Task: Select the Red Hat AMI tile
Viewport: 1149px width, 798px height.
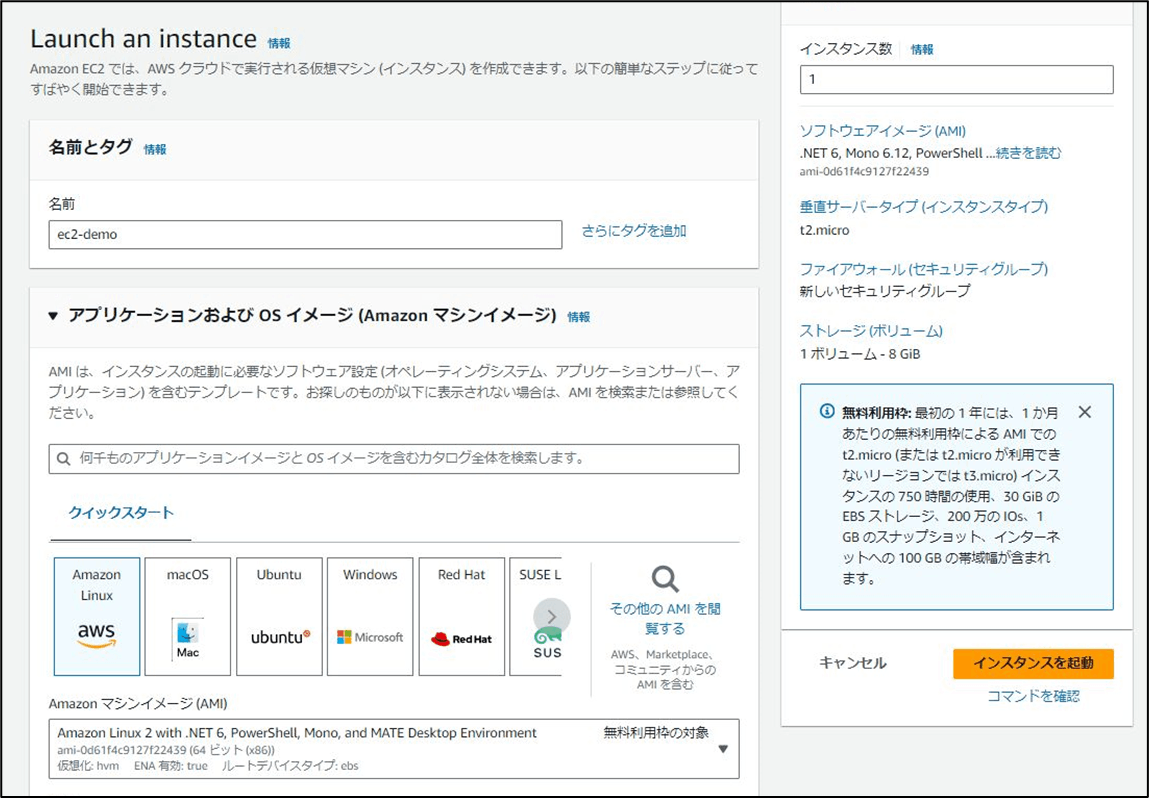Action: coord(462,616)
